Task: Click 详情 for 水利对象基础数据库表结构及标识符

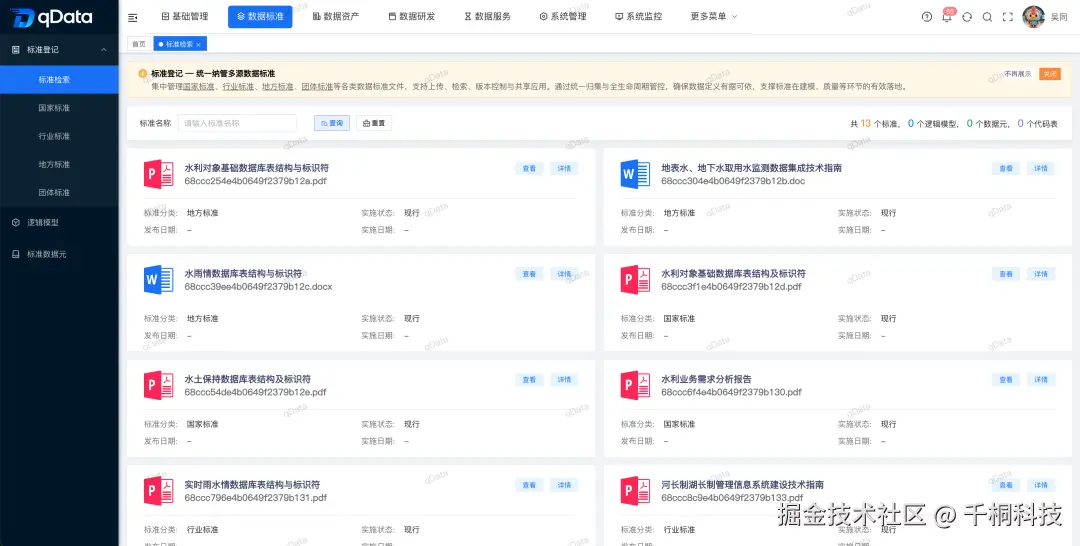Action: coord(1041,274)
